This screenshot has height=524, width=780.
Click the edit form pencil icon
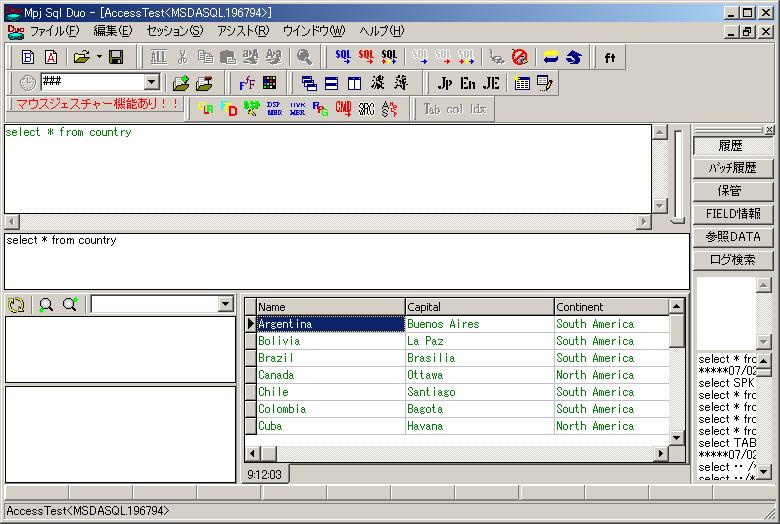pos(545,83)
